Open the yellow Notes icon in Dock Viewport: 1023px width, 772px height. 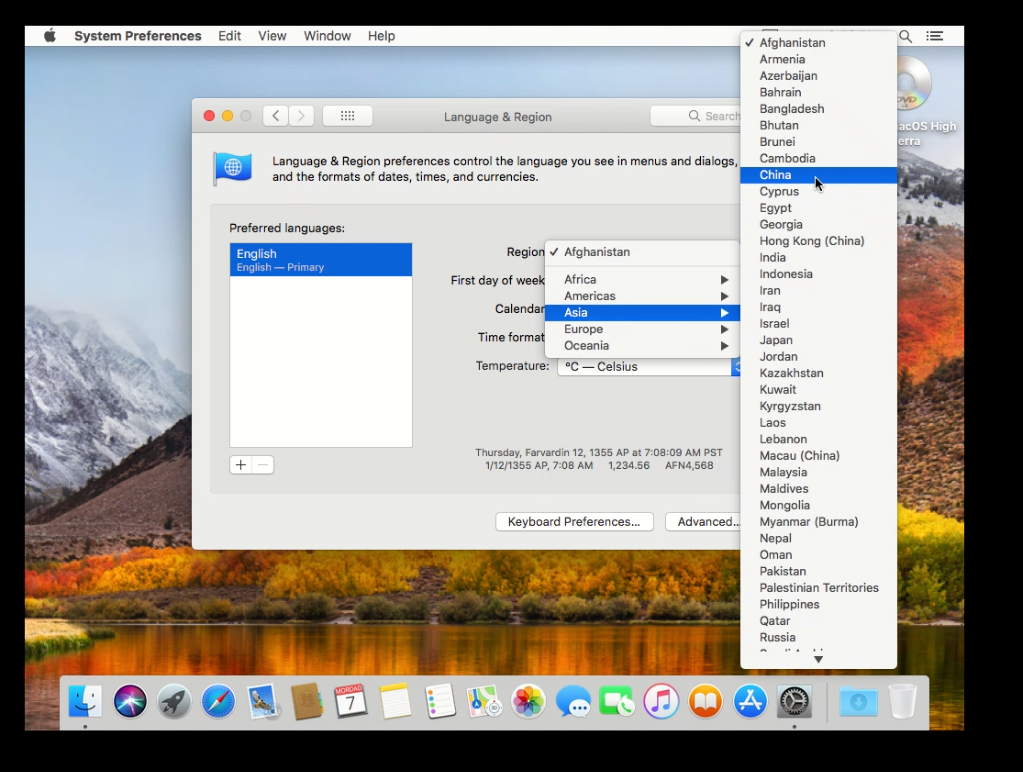(395, 702)
